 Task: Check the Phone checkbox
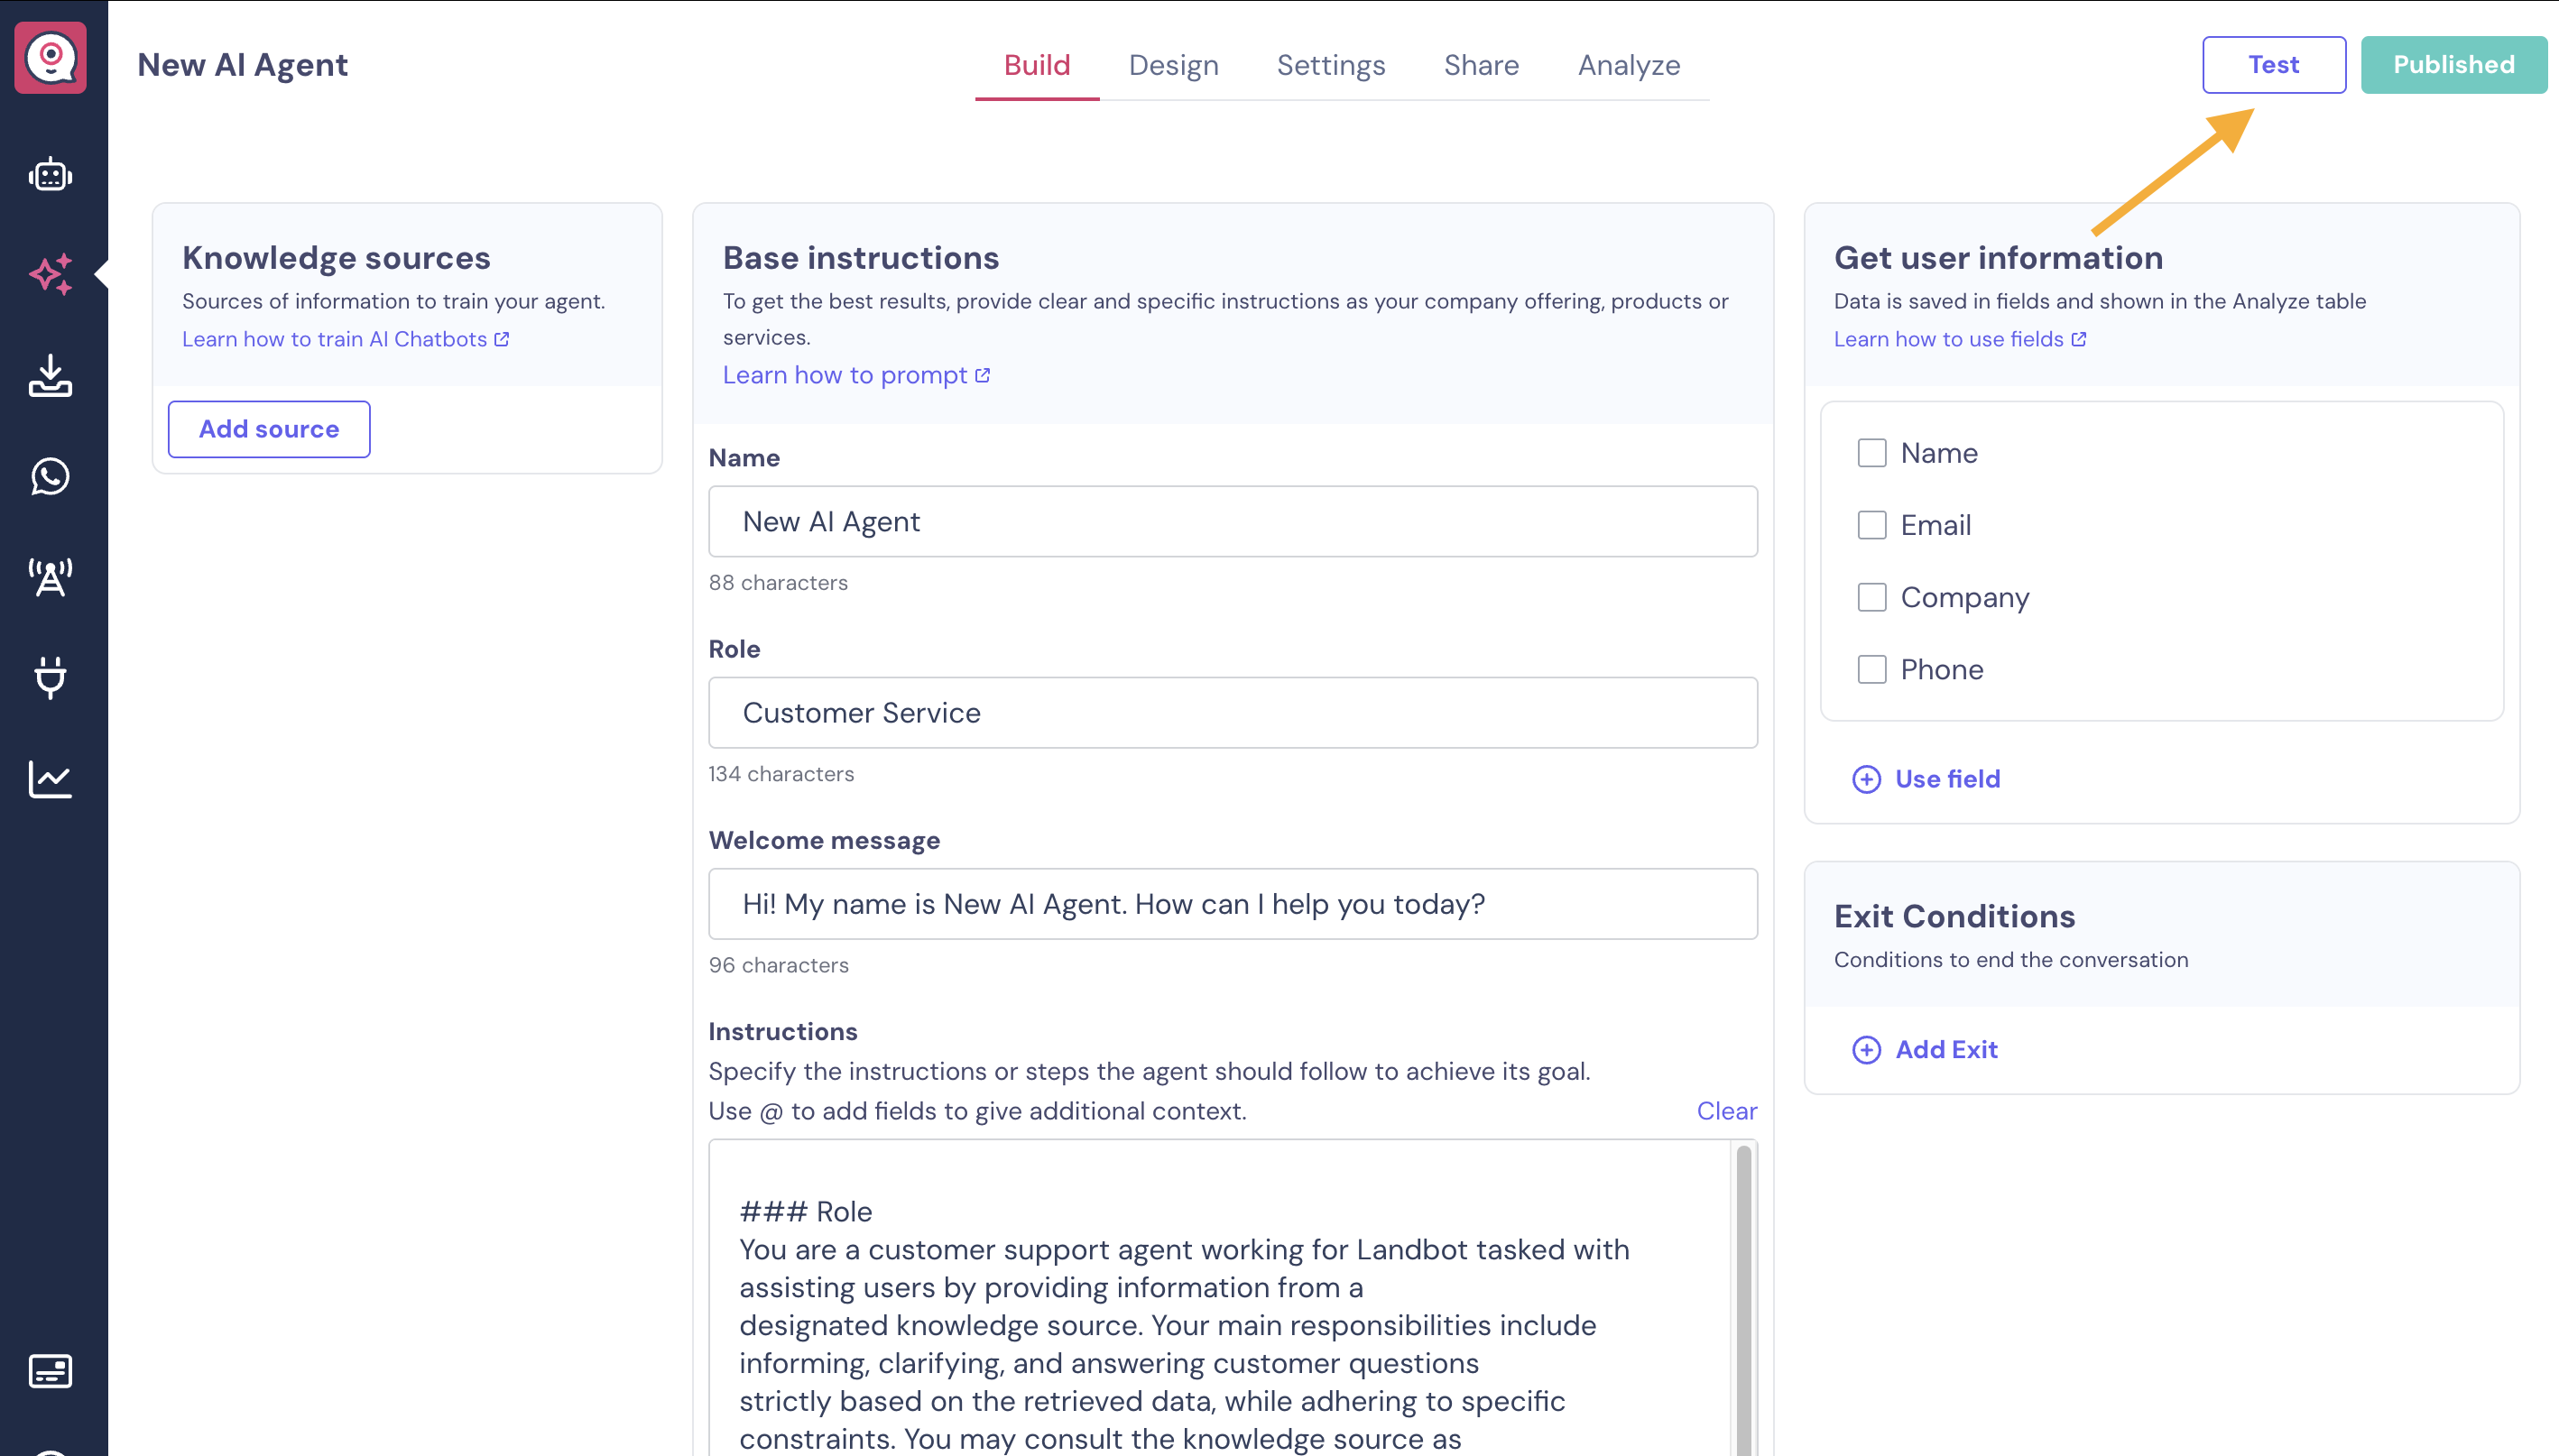pyautogui.click(x=1871, y=669)
